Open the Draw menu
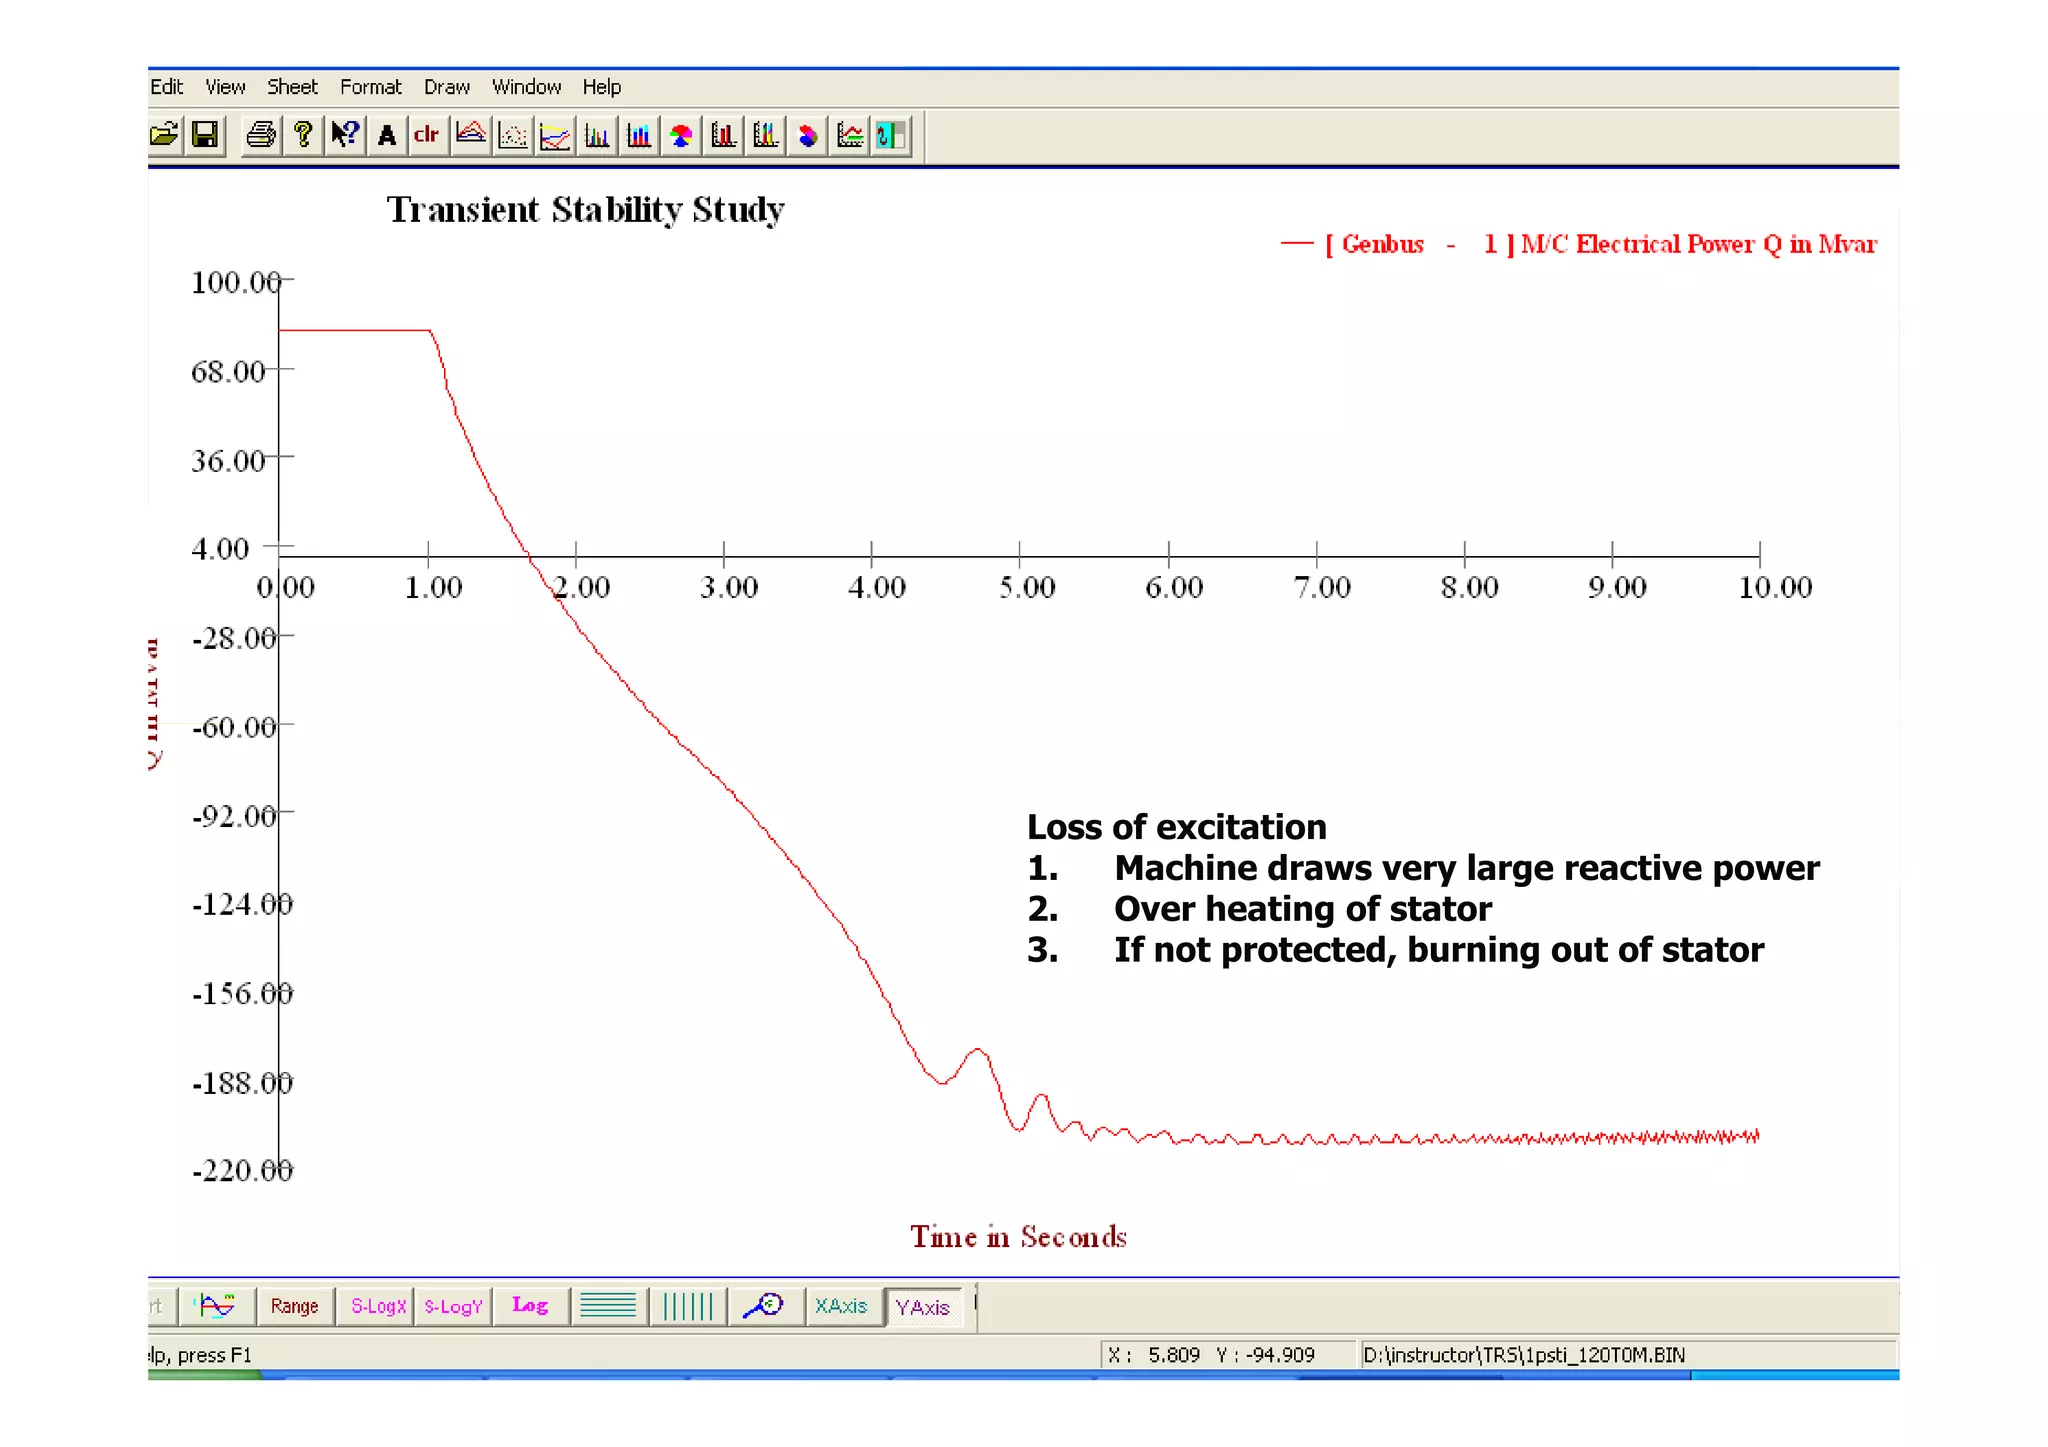This screenshot has height=1447, width=2048. (446, 87)
